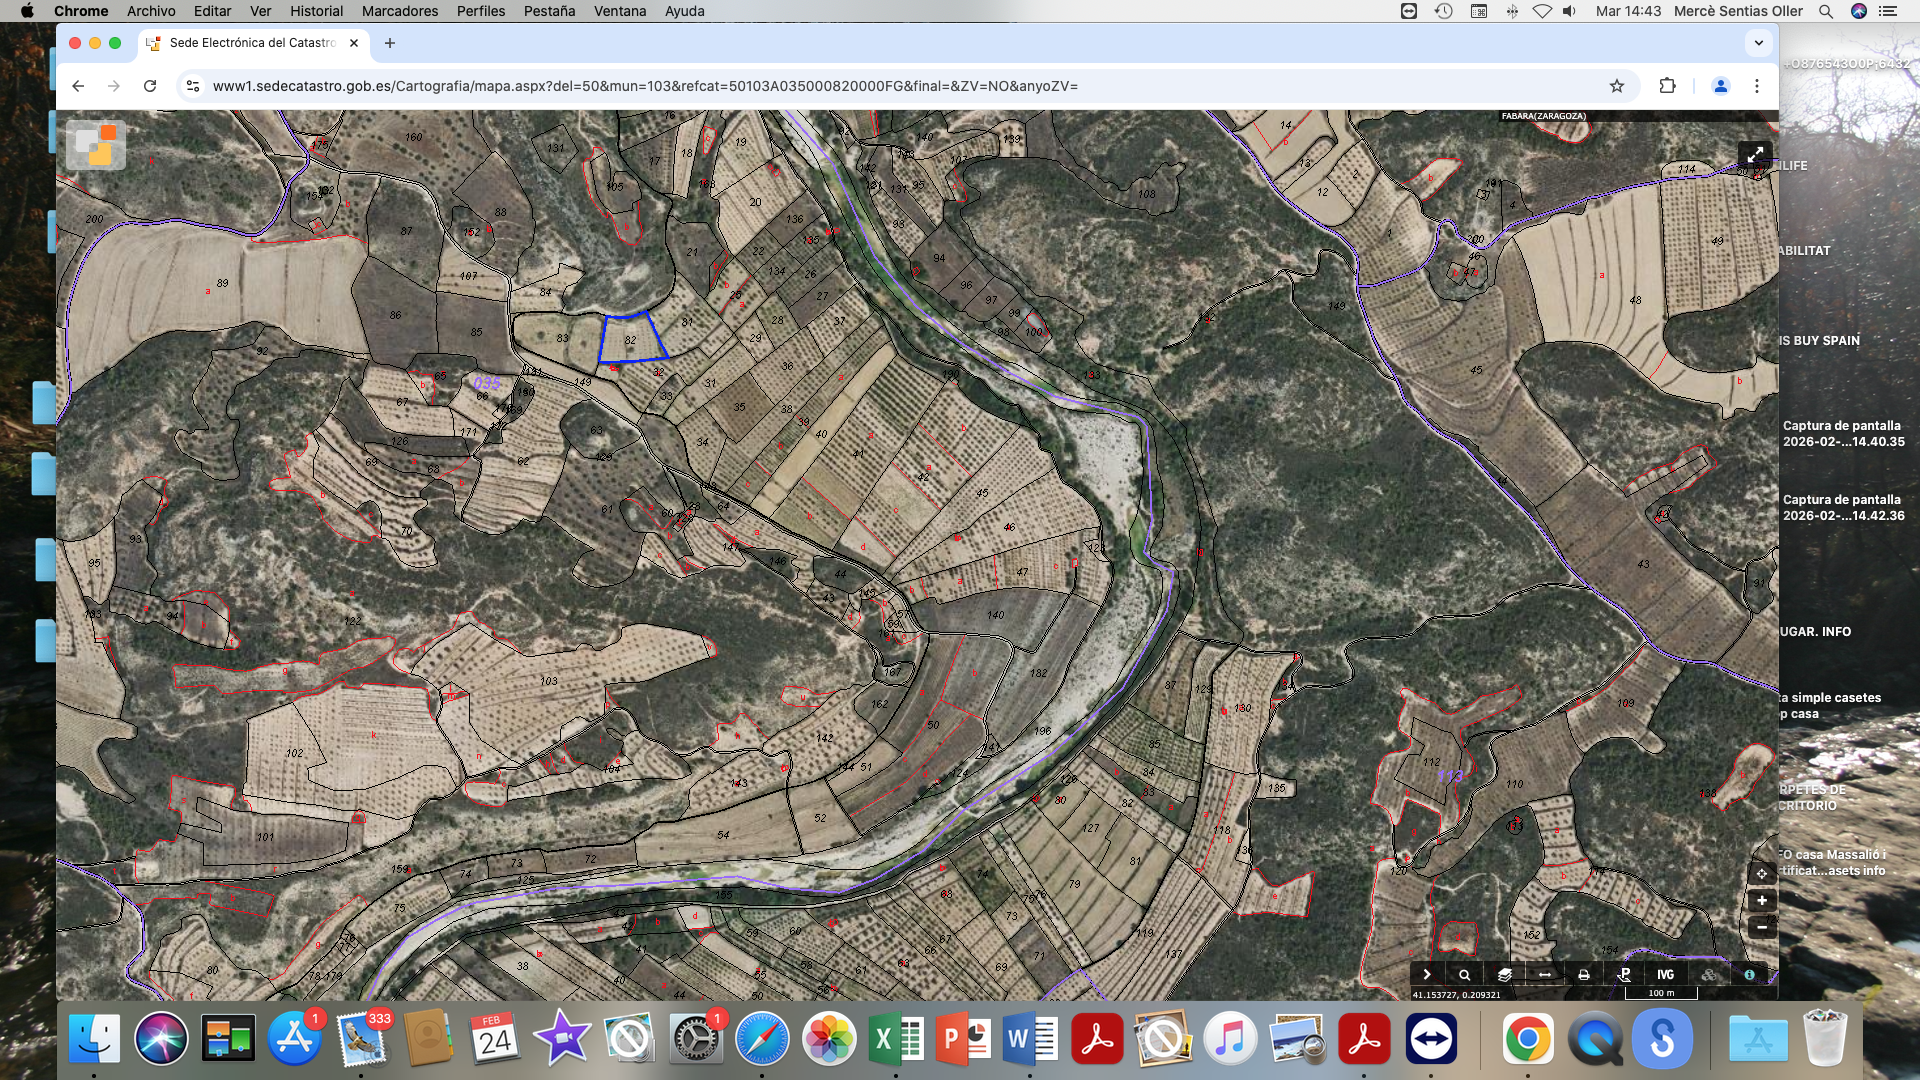Select the distance measurement tool

[1545, 975]
